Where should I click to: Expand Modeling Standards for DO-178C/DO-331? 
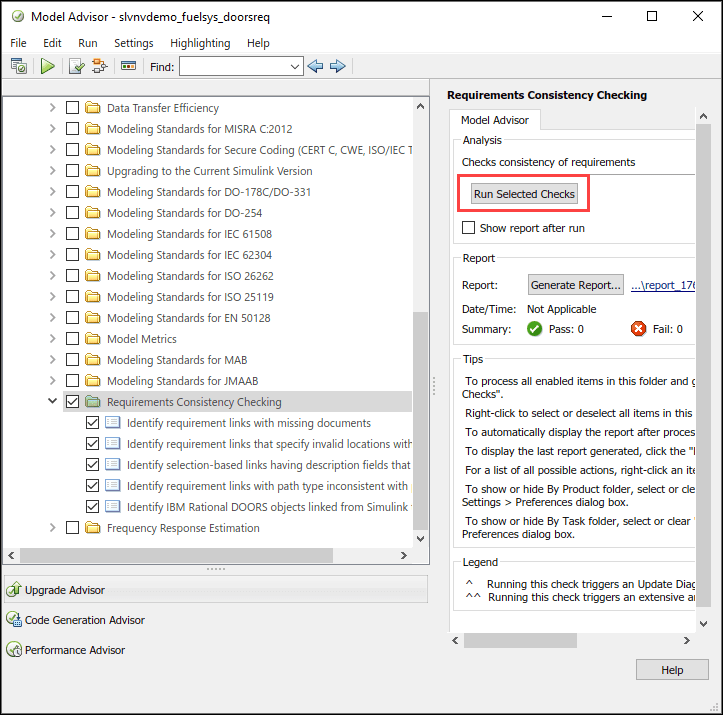point(53,192)
